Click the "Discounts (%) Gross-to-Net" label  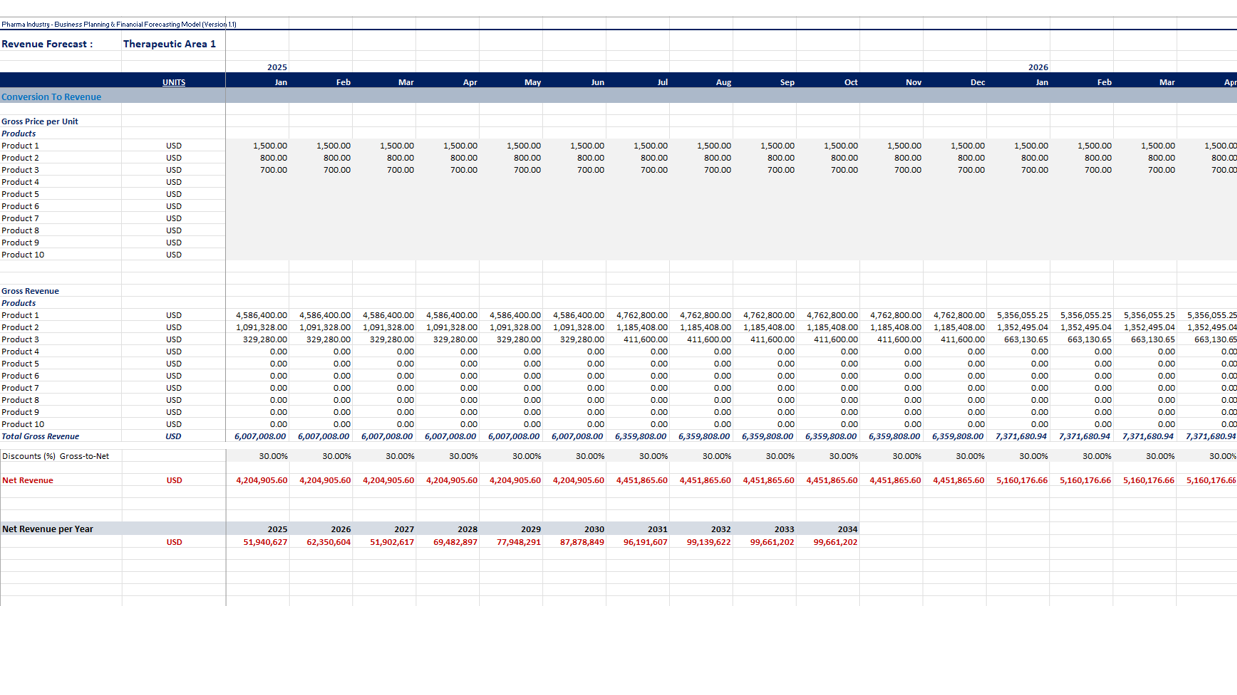pyautogui.click(x=56, y=456)
